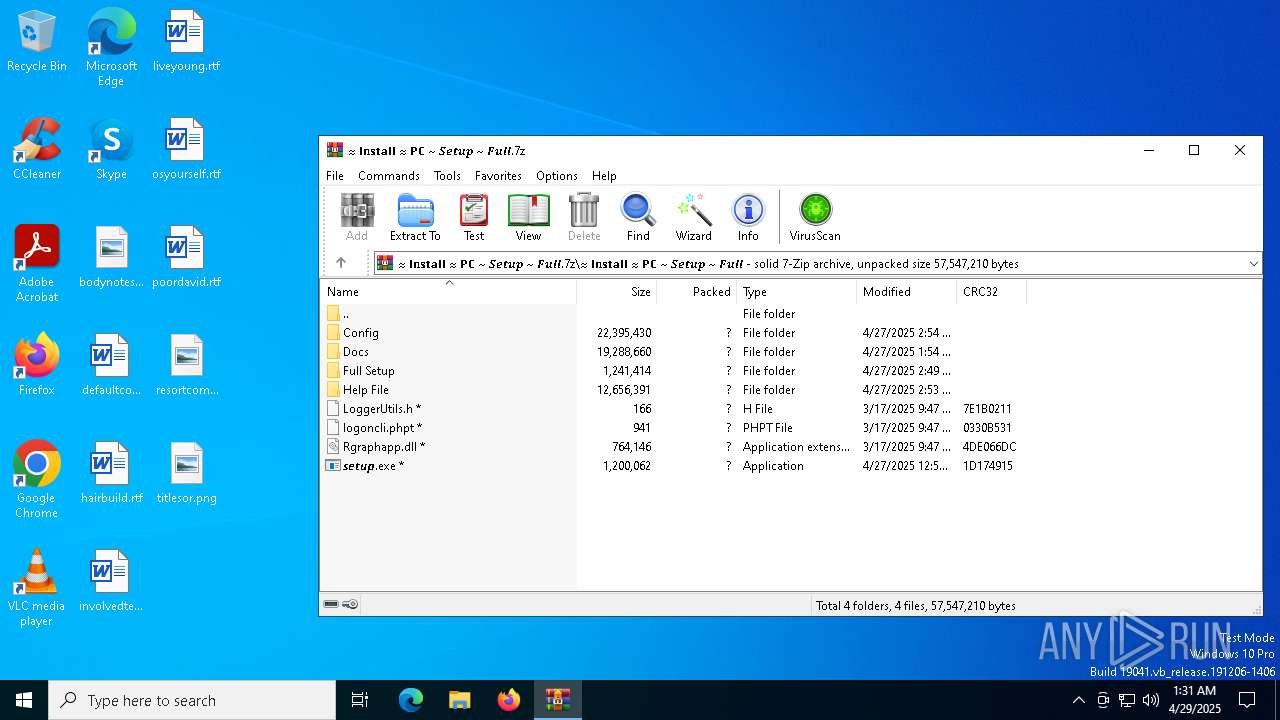
Task: Show hidden tray icons chevron
Action: point(1078,700)
